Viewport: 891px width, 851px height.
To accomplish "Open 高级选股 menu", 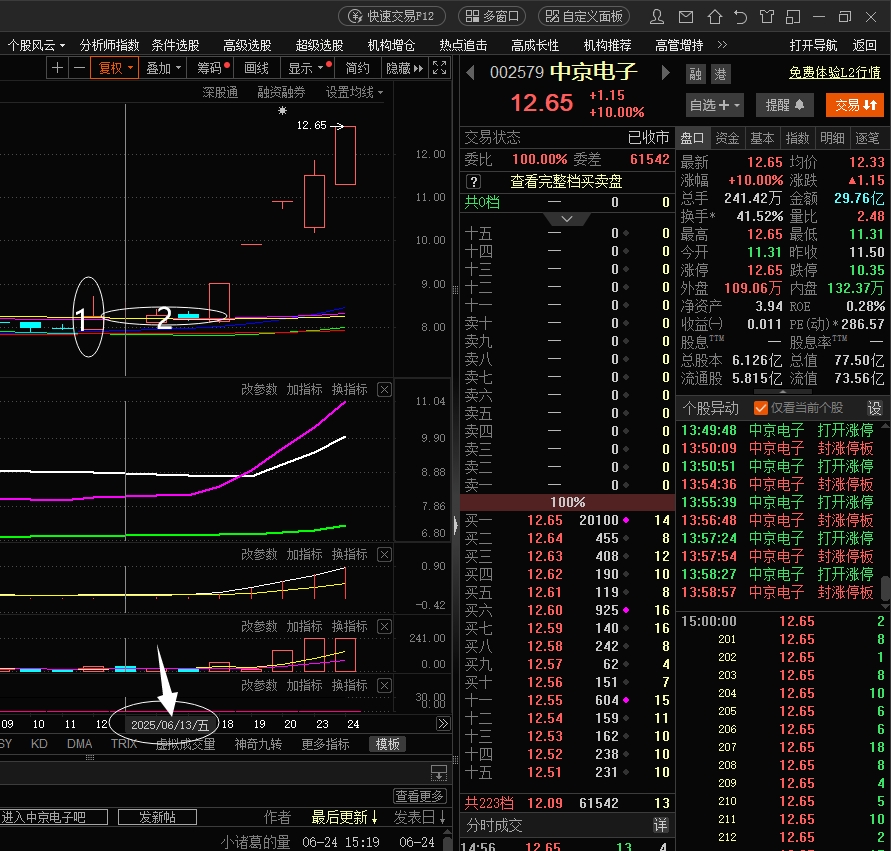I will [x=247, y=45].
